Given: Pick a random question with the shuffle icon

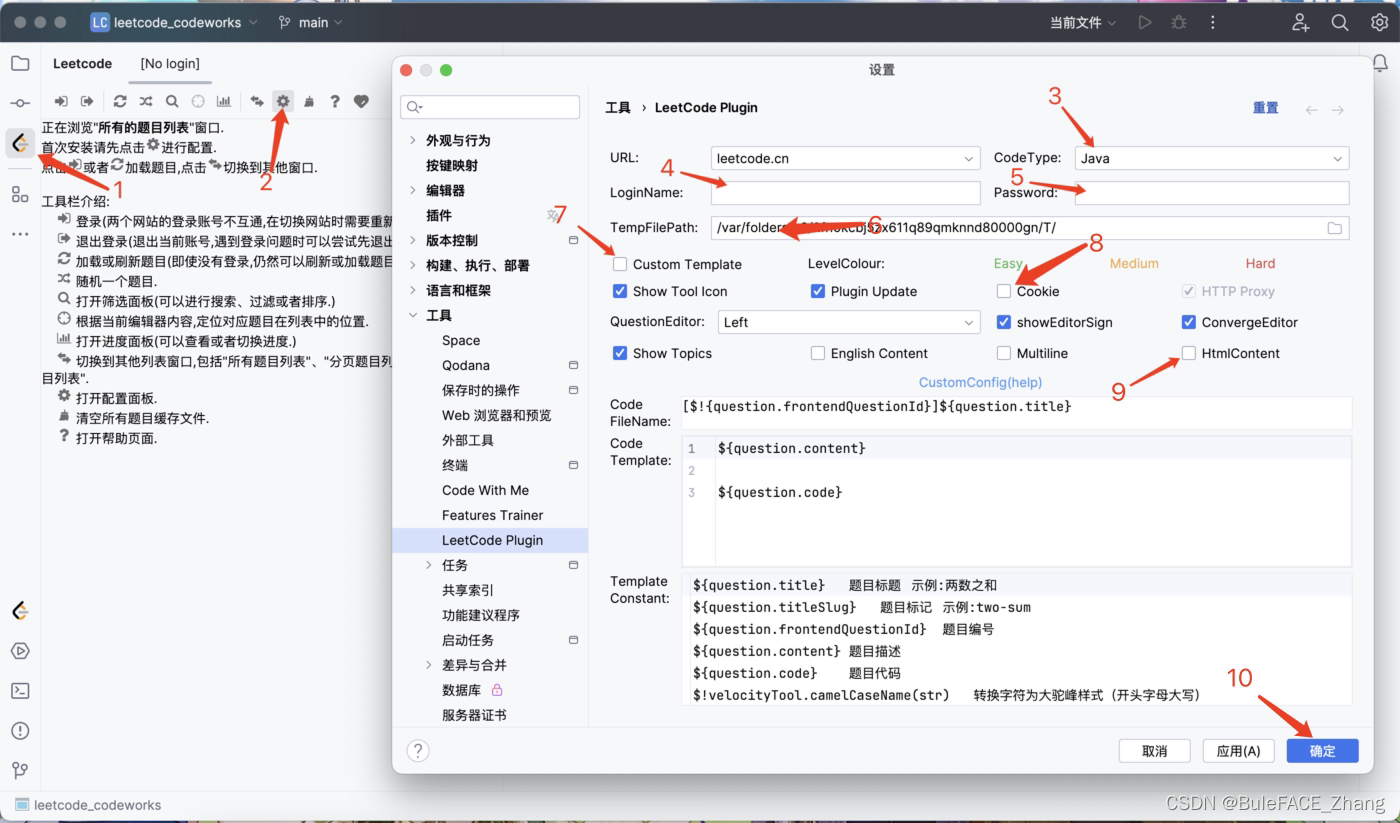Looking at the screenshot, I should 146,101.
